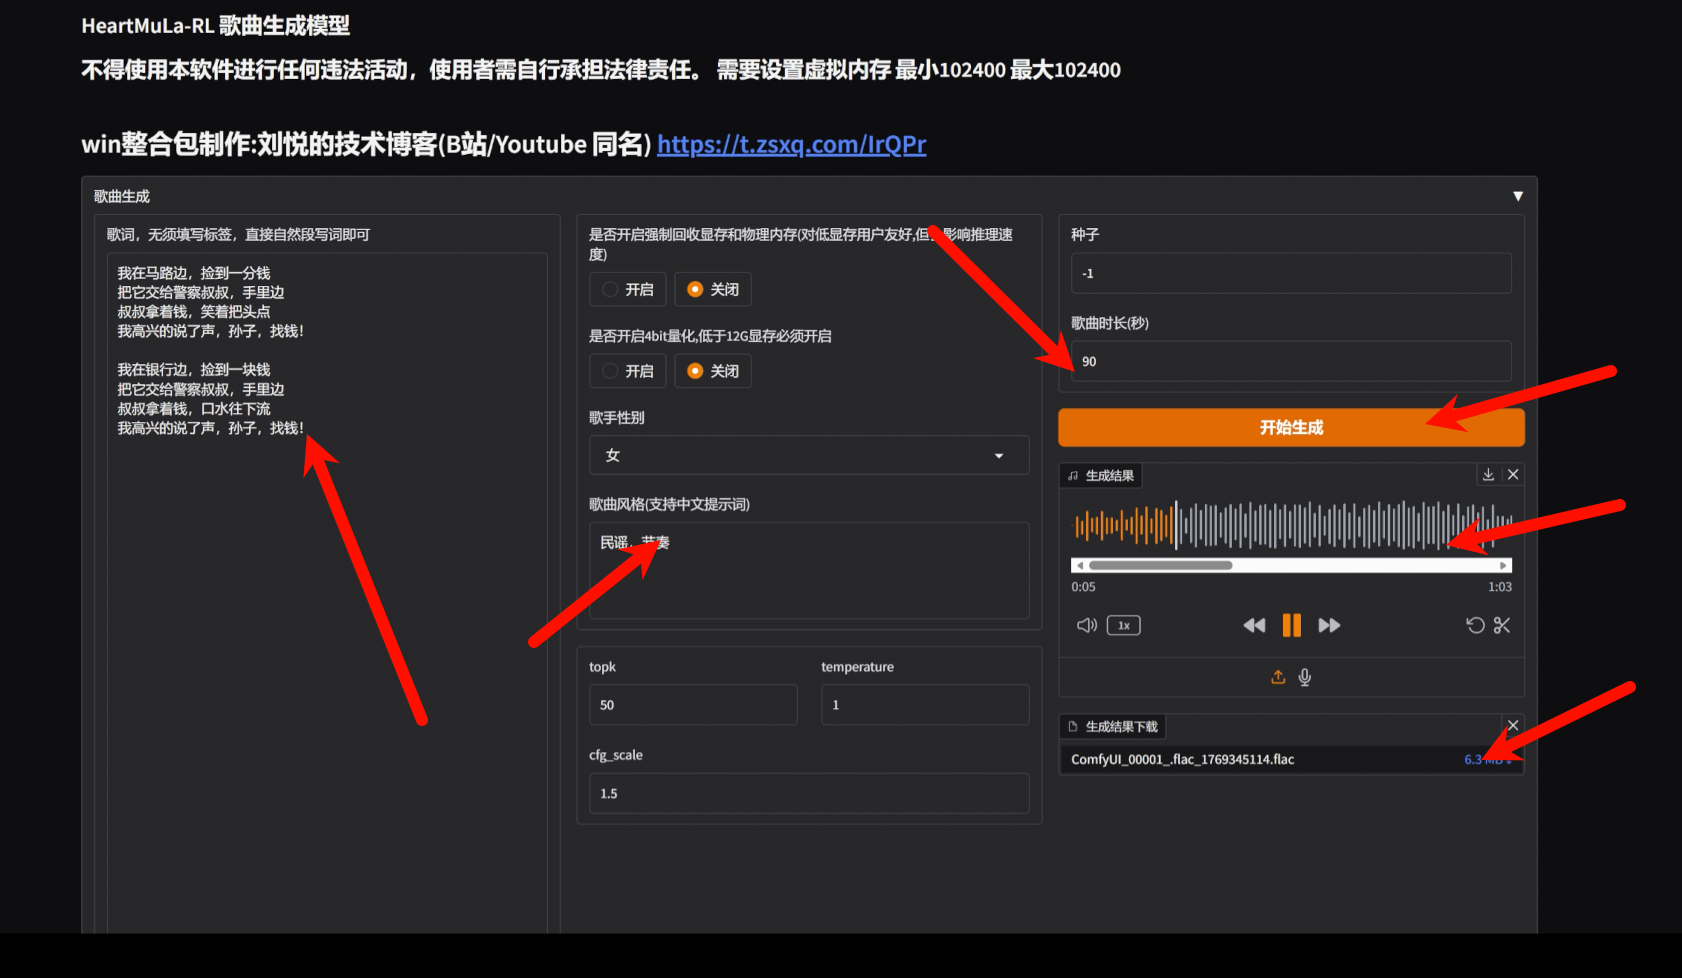Click the 歌曲时长 song duration input field
The width and height of the screenshot is (1682, 978).
point(1290,362)
